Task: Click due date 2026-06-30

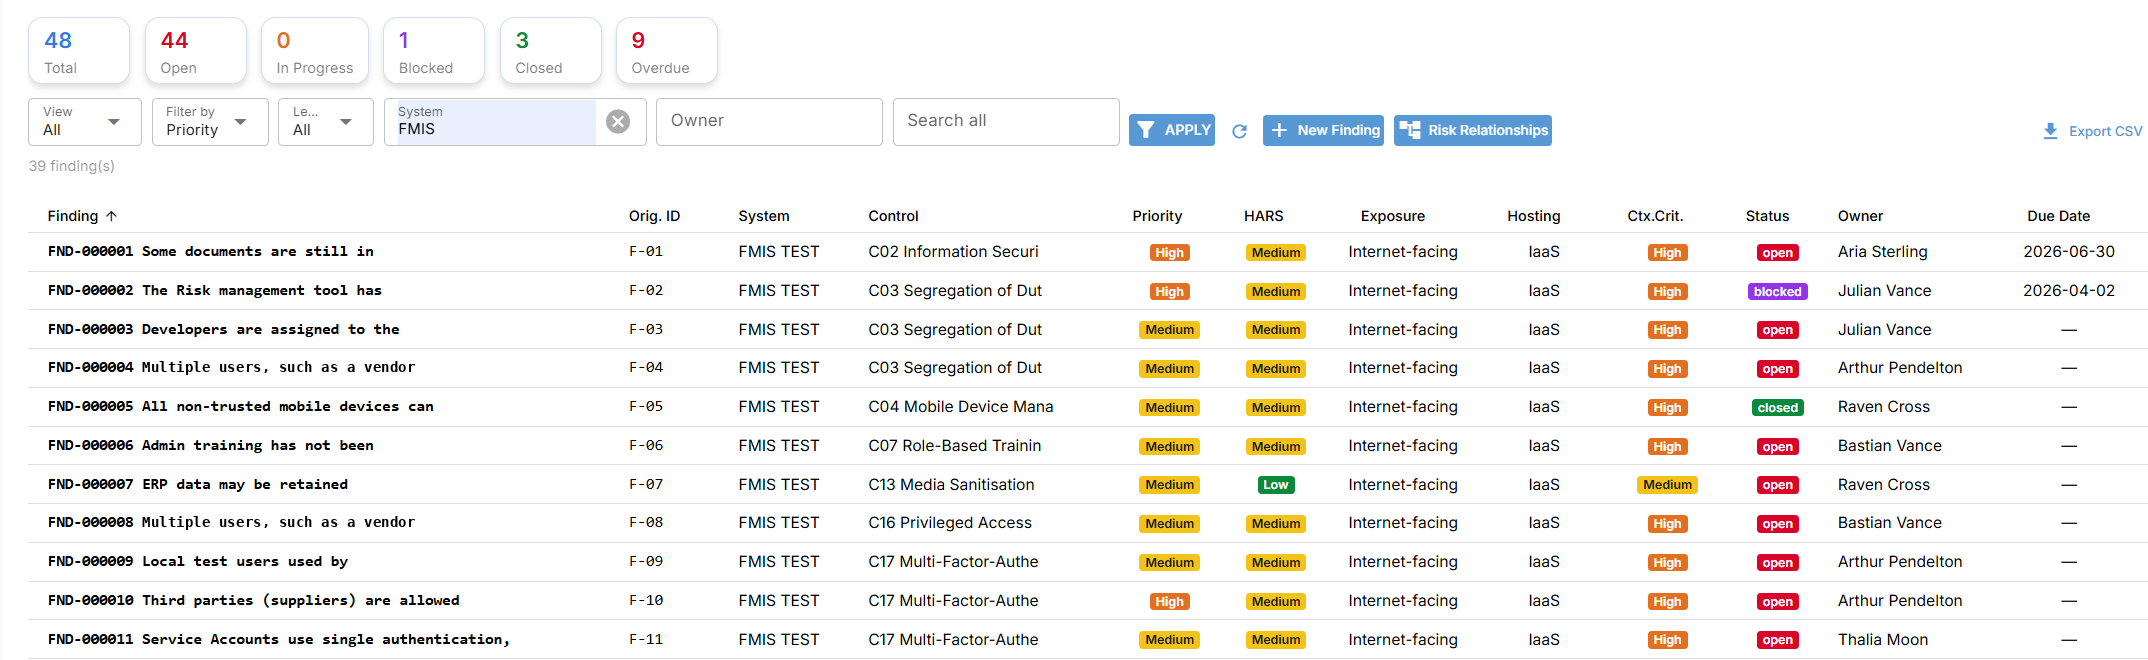Action: pyautogui.click(x=2068, y=252)
